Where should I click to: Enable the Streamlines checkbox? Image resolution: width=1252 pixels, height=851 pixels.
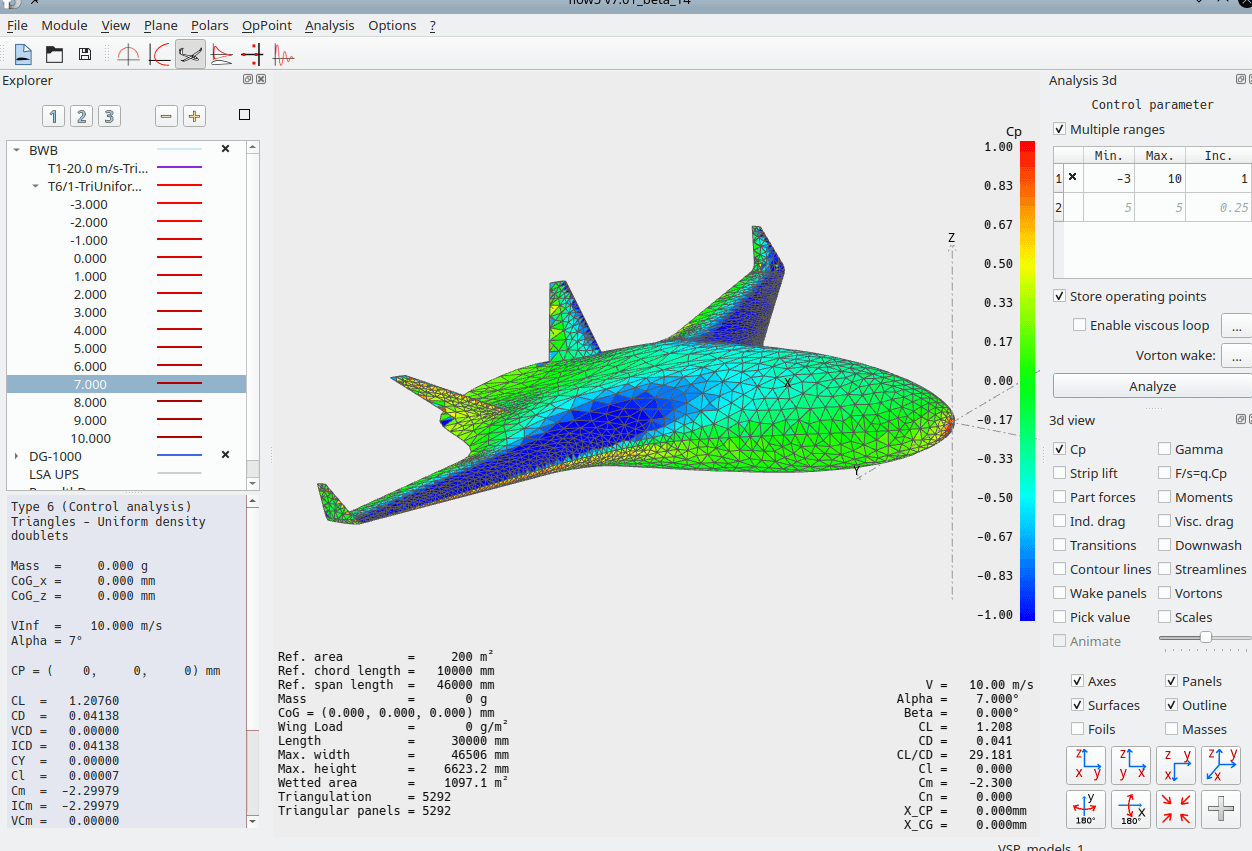(x=1165, y=569)
